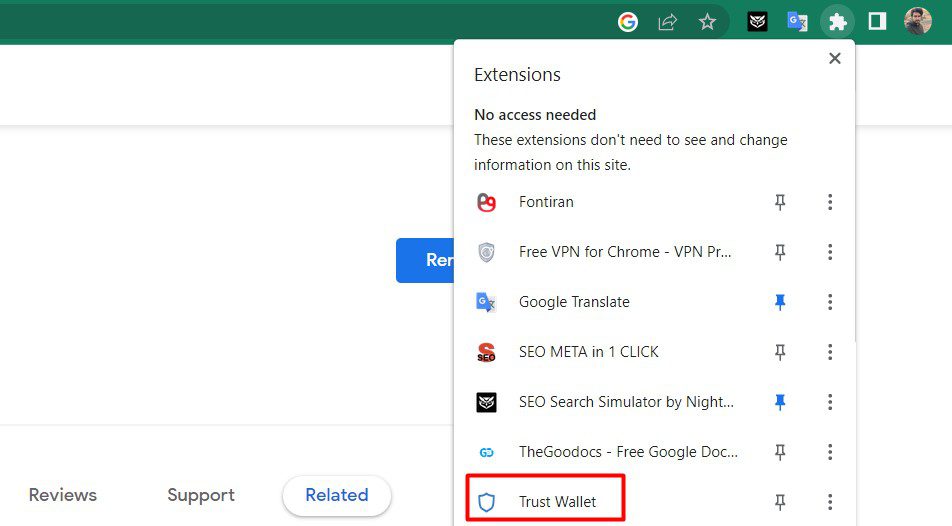Open more options for SEO META extension
Image resolution: width=952 pixels, height=526 pixels.
[x=830, y=352]
